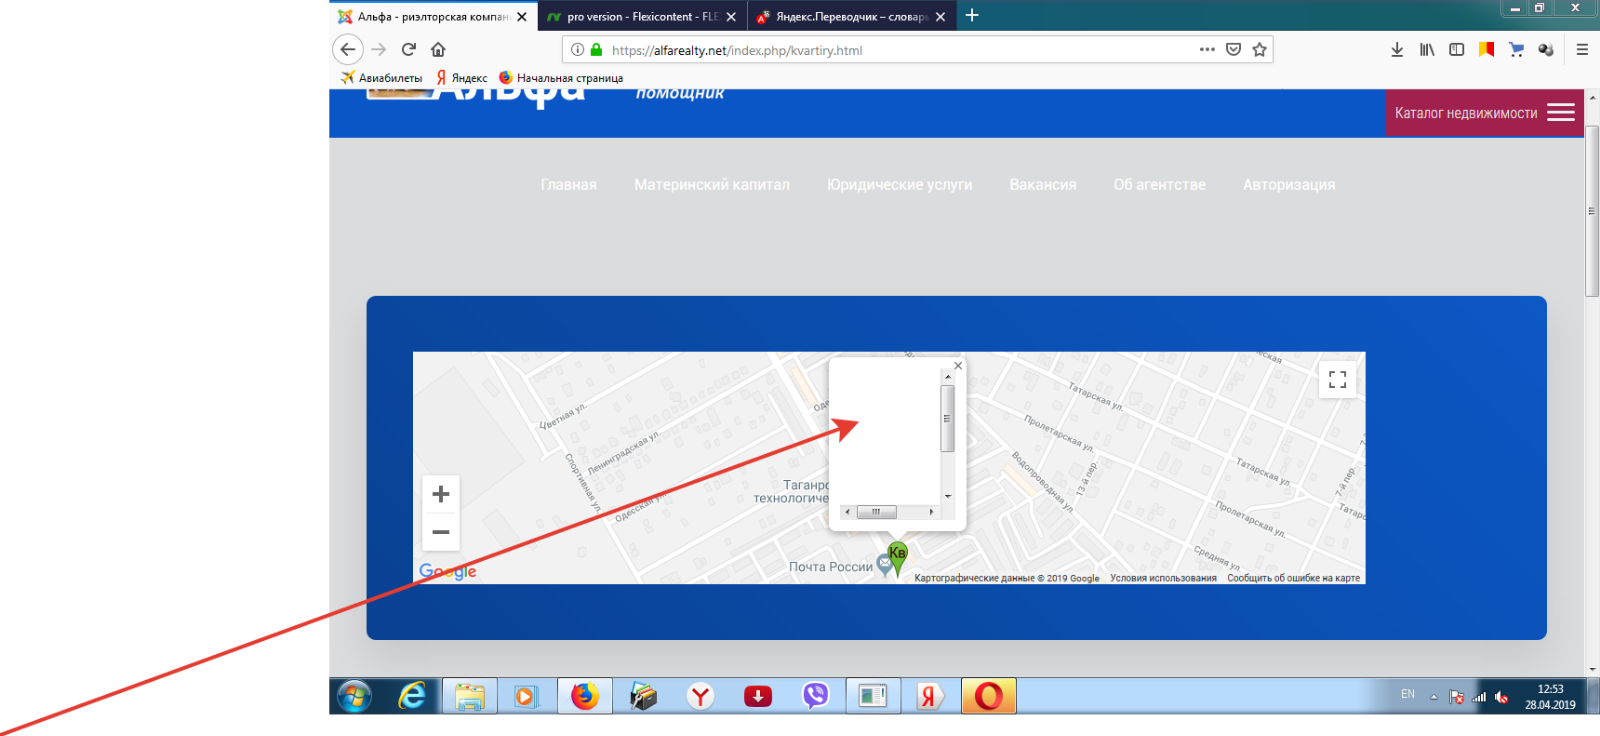1600x736 pixels.
Task: Show the Firefox library icon
Action: (1427, 49)
